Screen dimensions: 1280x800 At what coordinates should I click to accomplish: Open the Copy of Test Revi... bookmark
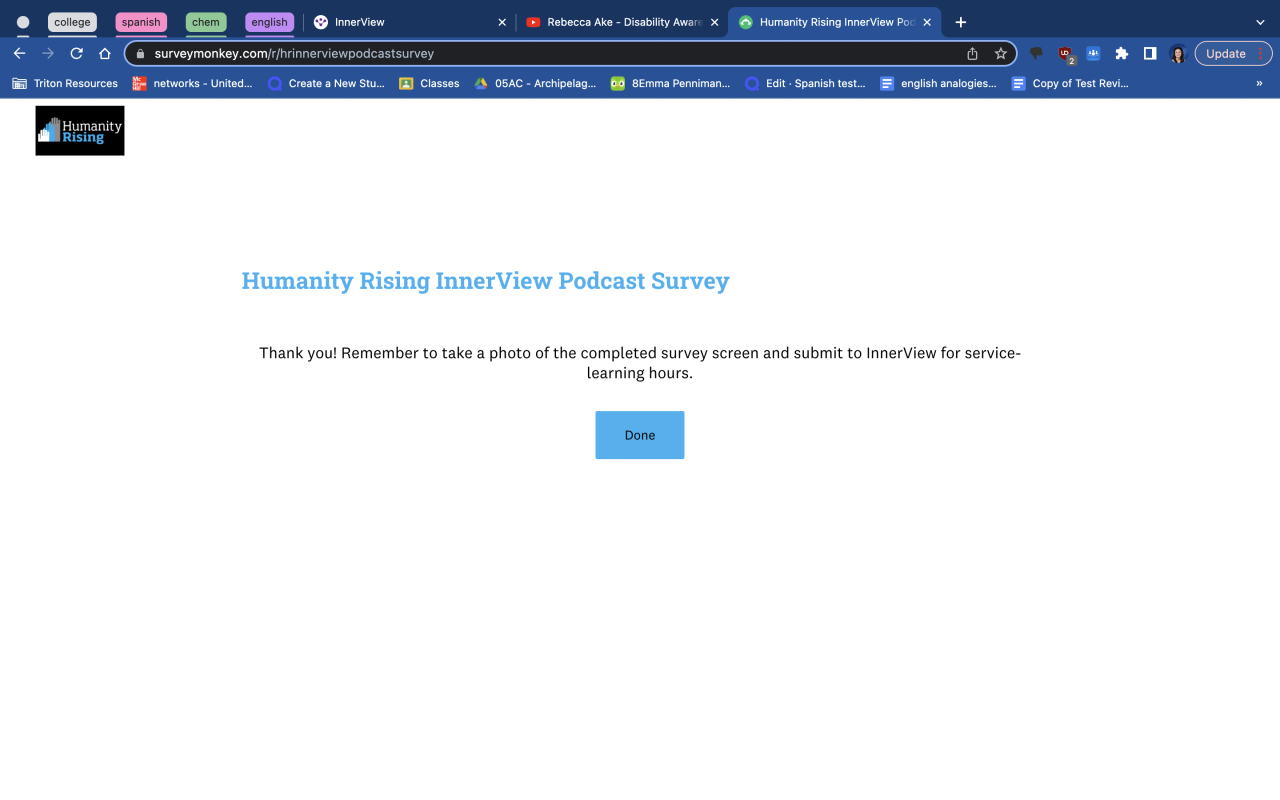click(x=1070, y=84)
